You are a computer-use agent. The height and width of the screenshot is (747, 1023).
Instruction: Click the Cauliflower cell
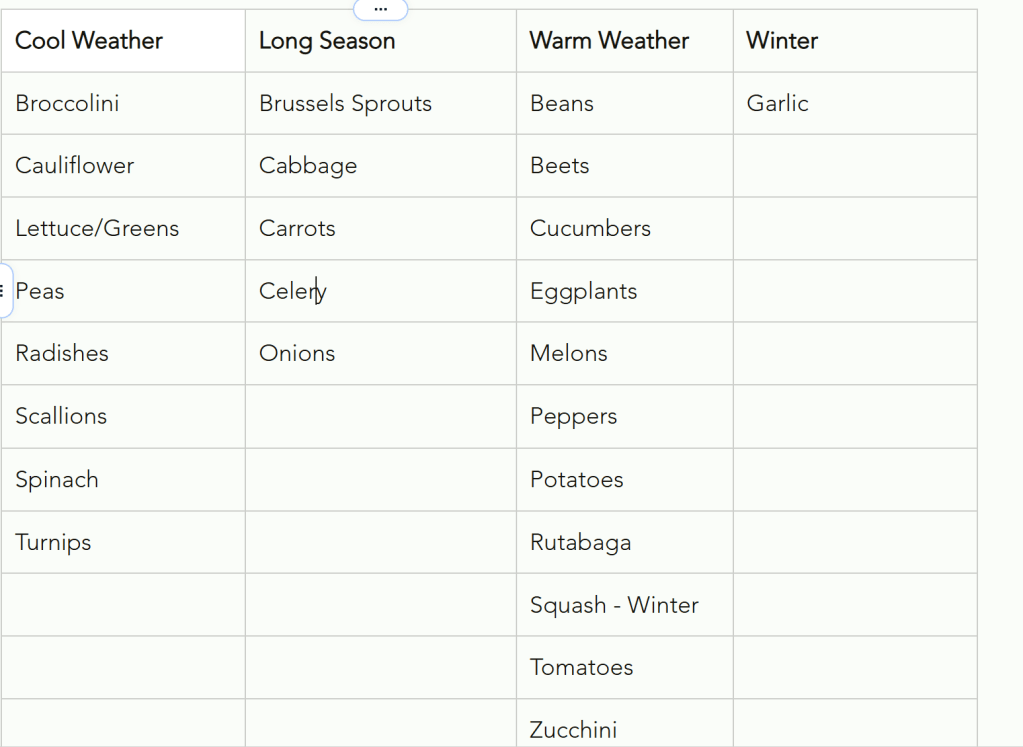[x=76, y=166]
